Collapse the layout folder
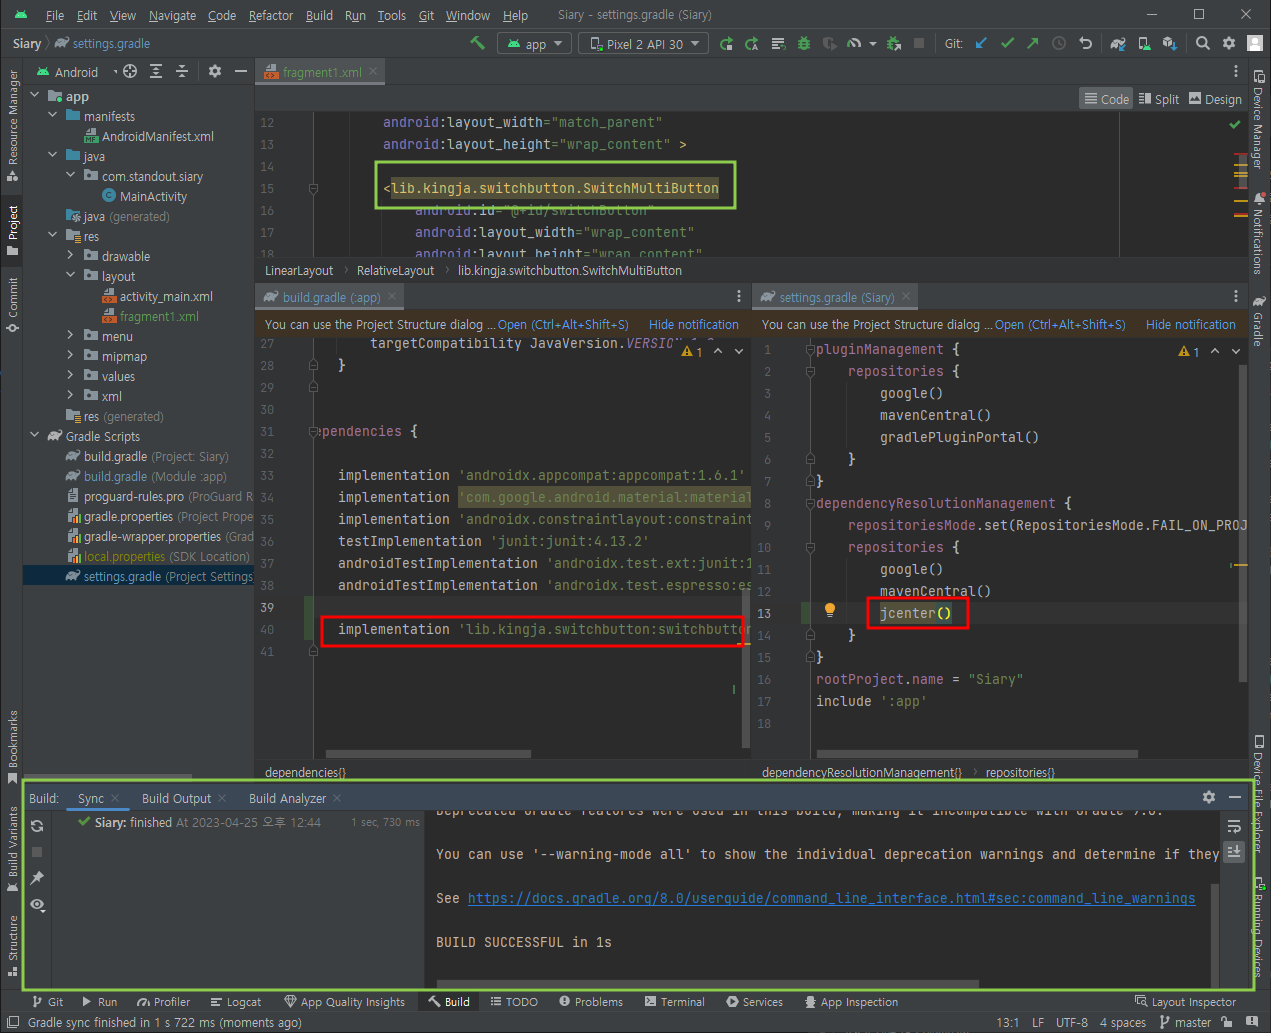This screenshot has width=1271, height=1033. [70, 276]
